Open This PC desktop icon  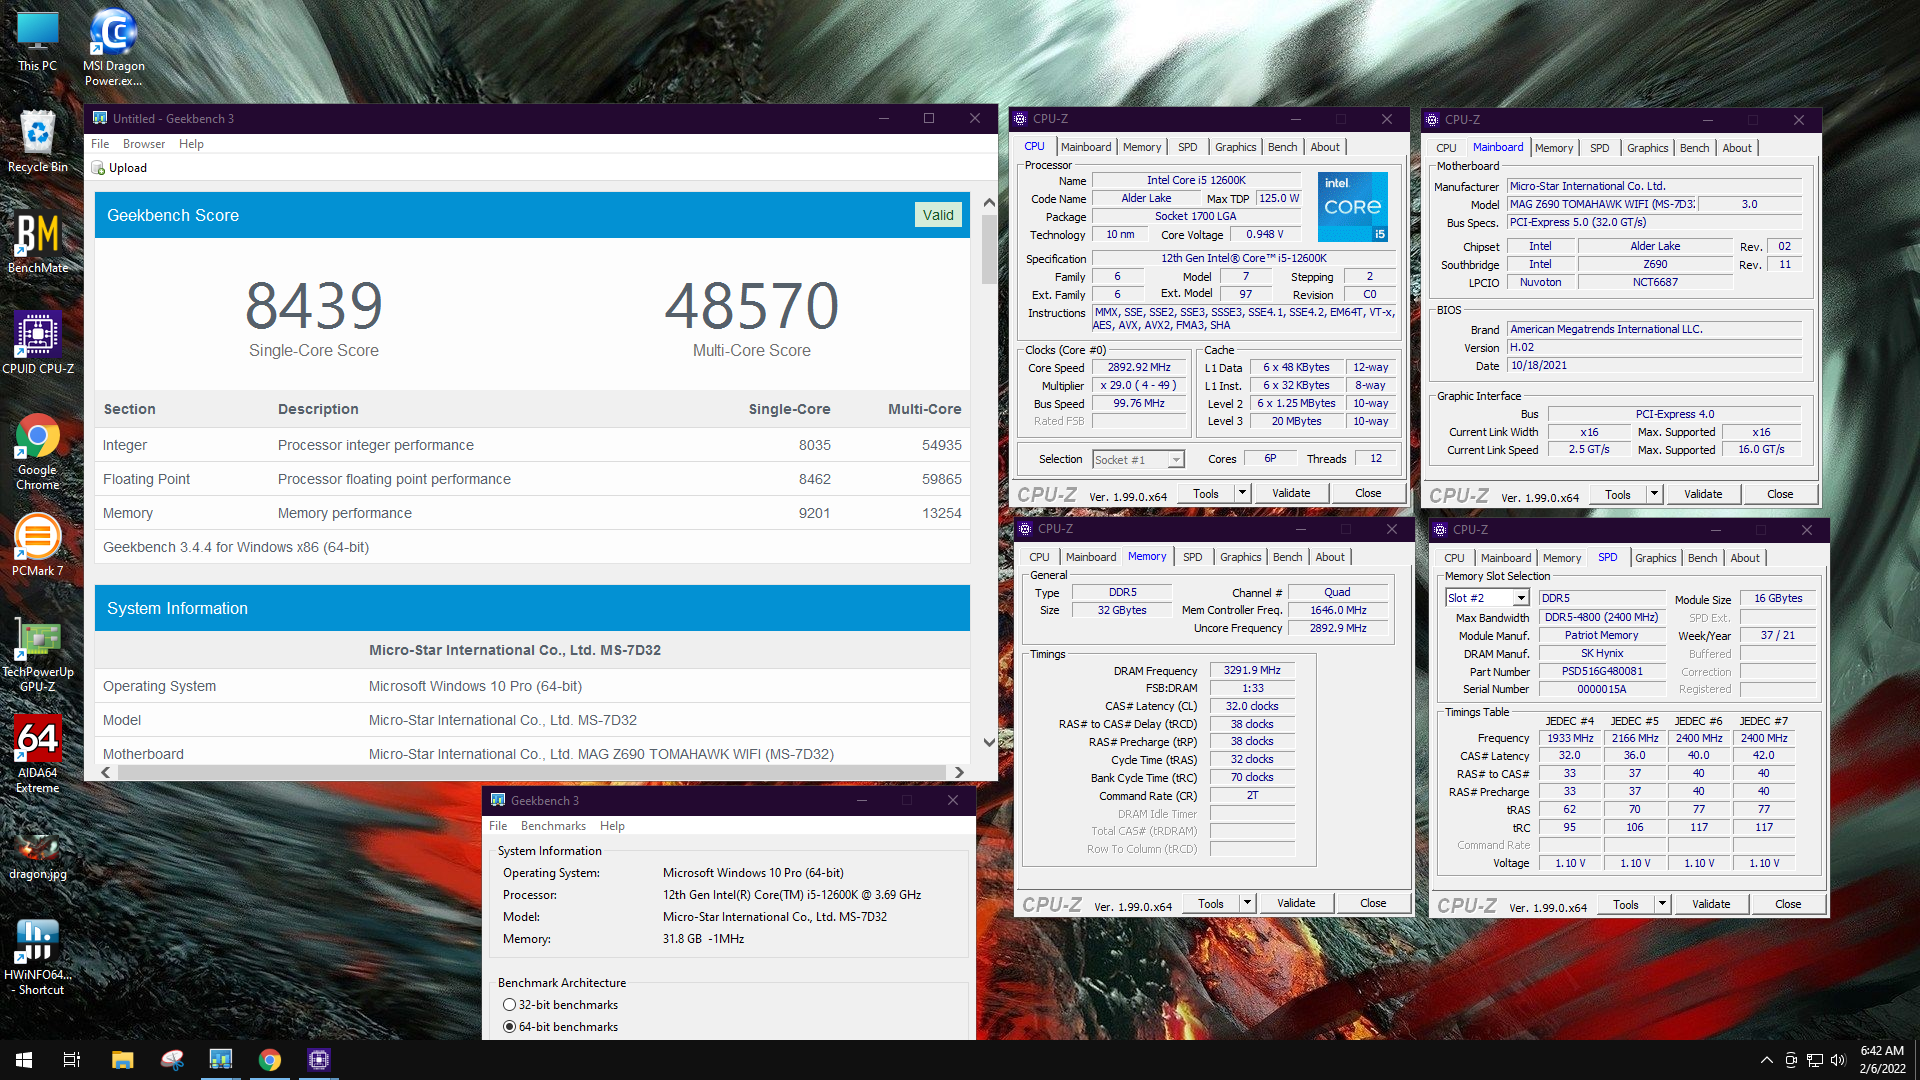click(x=37, y=41)
